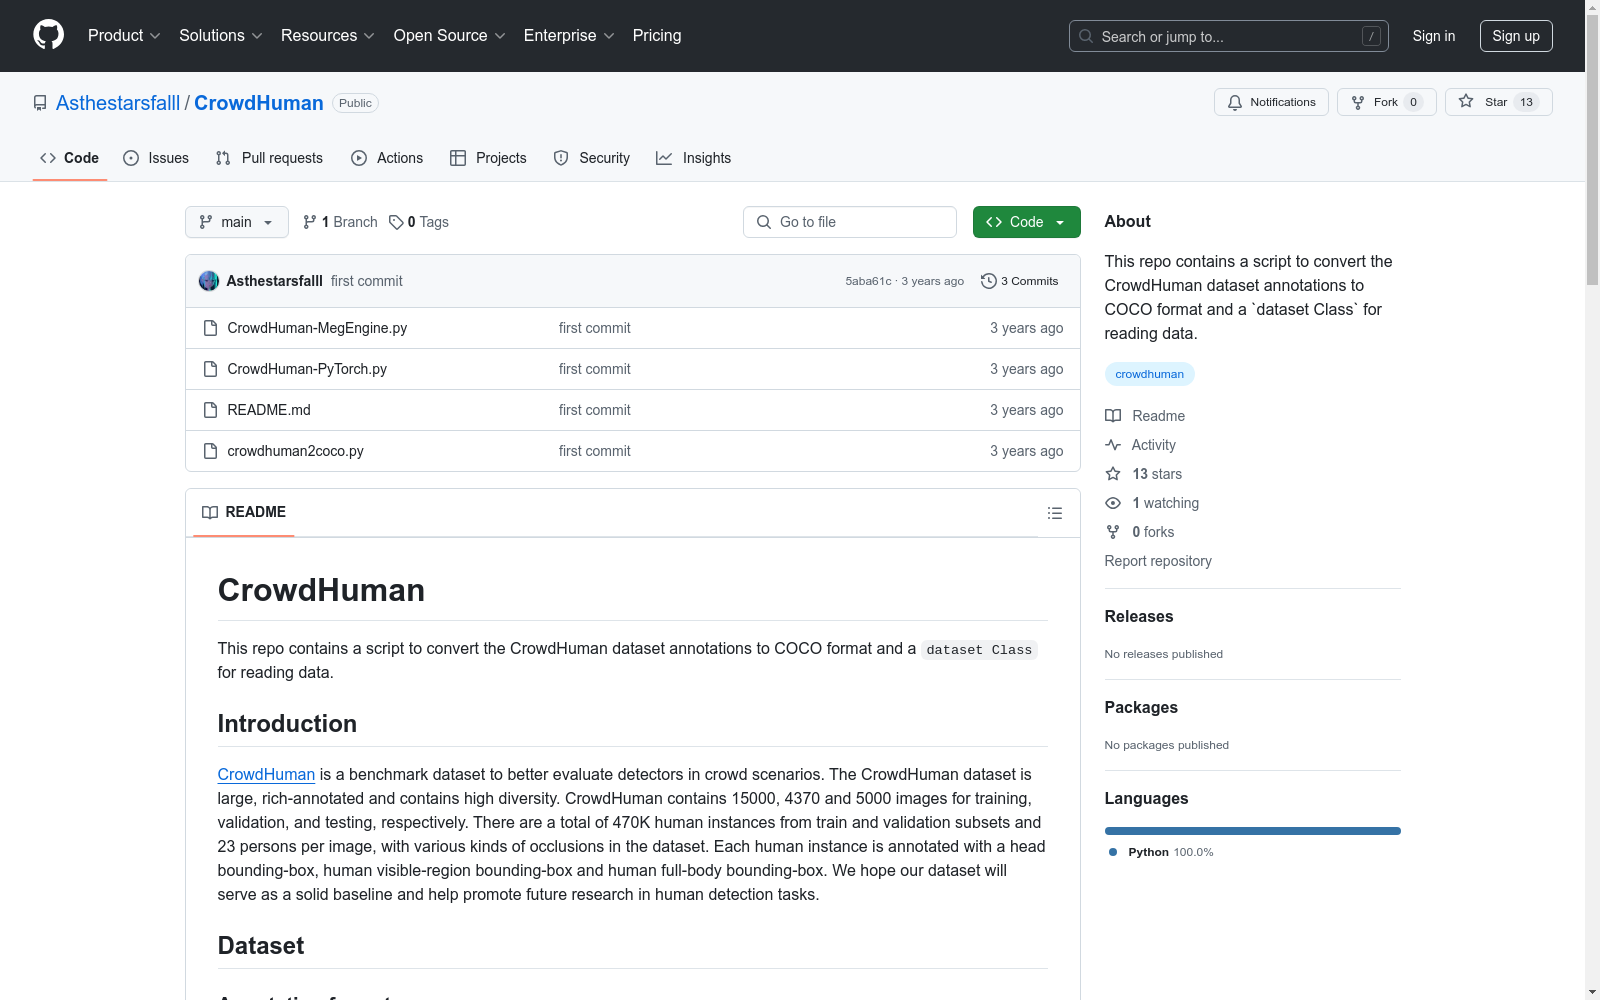Click the Sign up button
The image size is (1600, 1000).
(1516, 36)
